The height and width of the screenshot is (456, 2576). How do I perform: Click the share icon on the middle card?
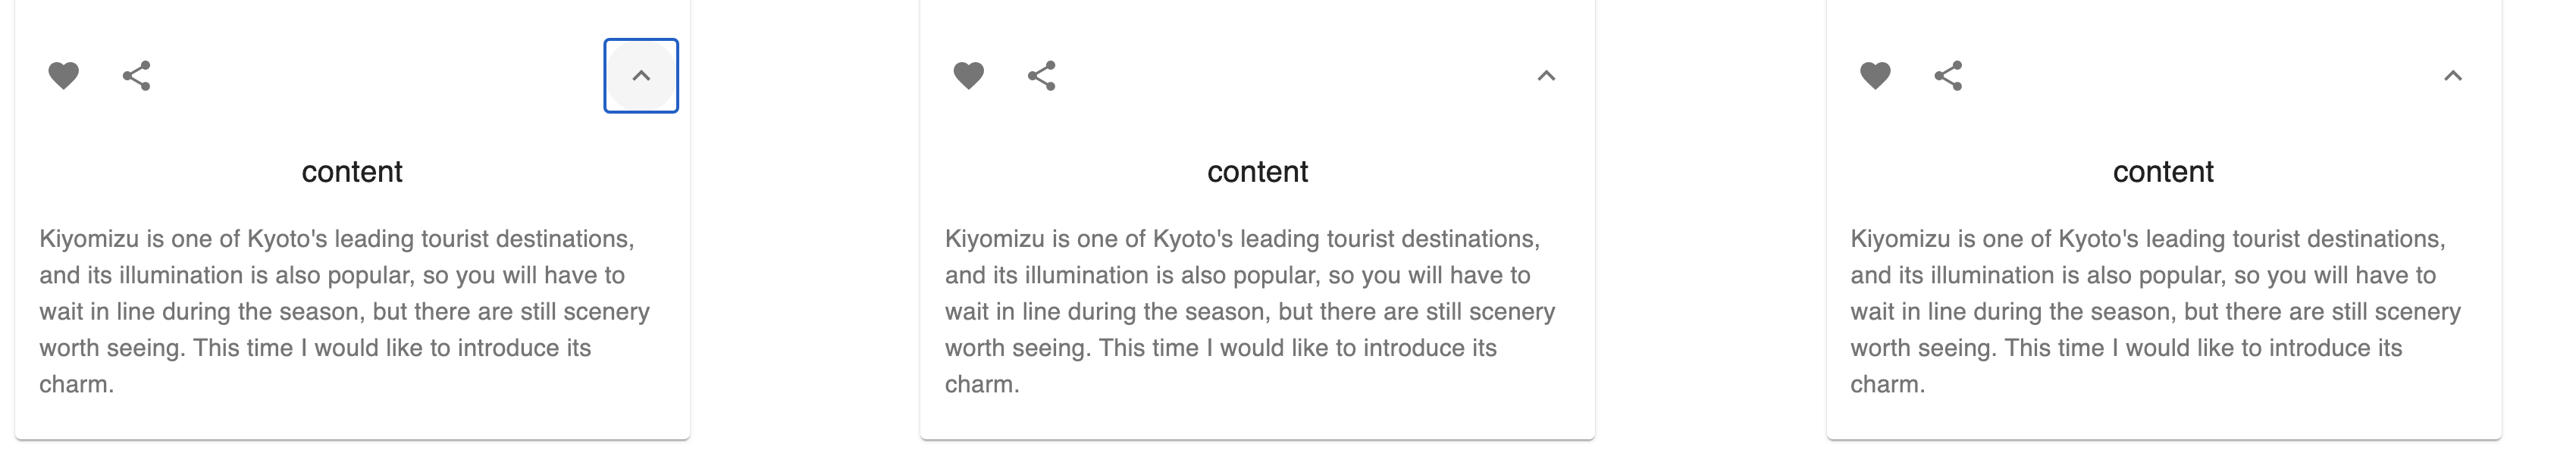pos(1042,76)
